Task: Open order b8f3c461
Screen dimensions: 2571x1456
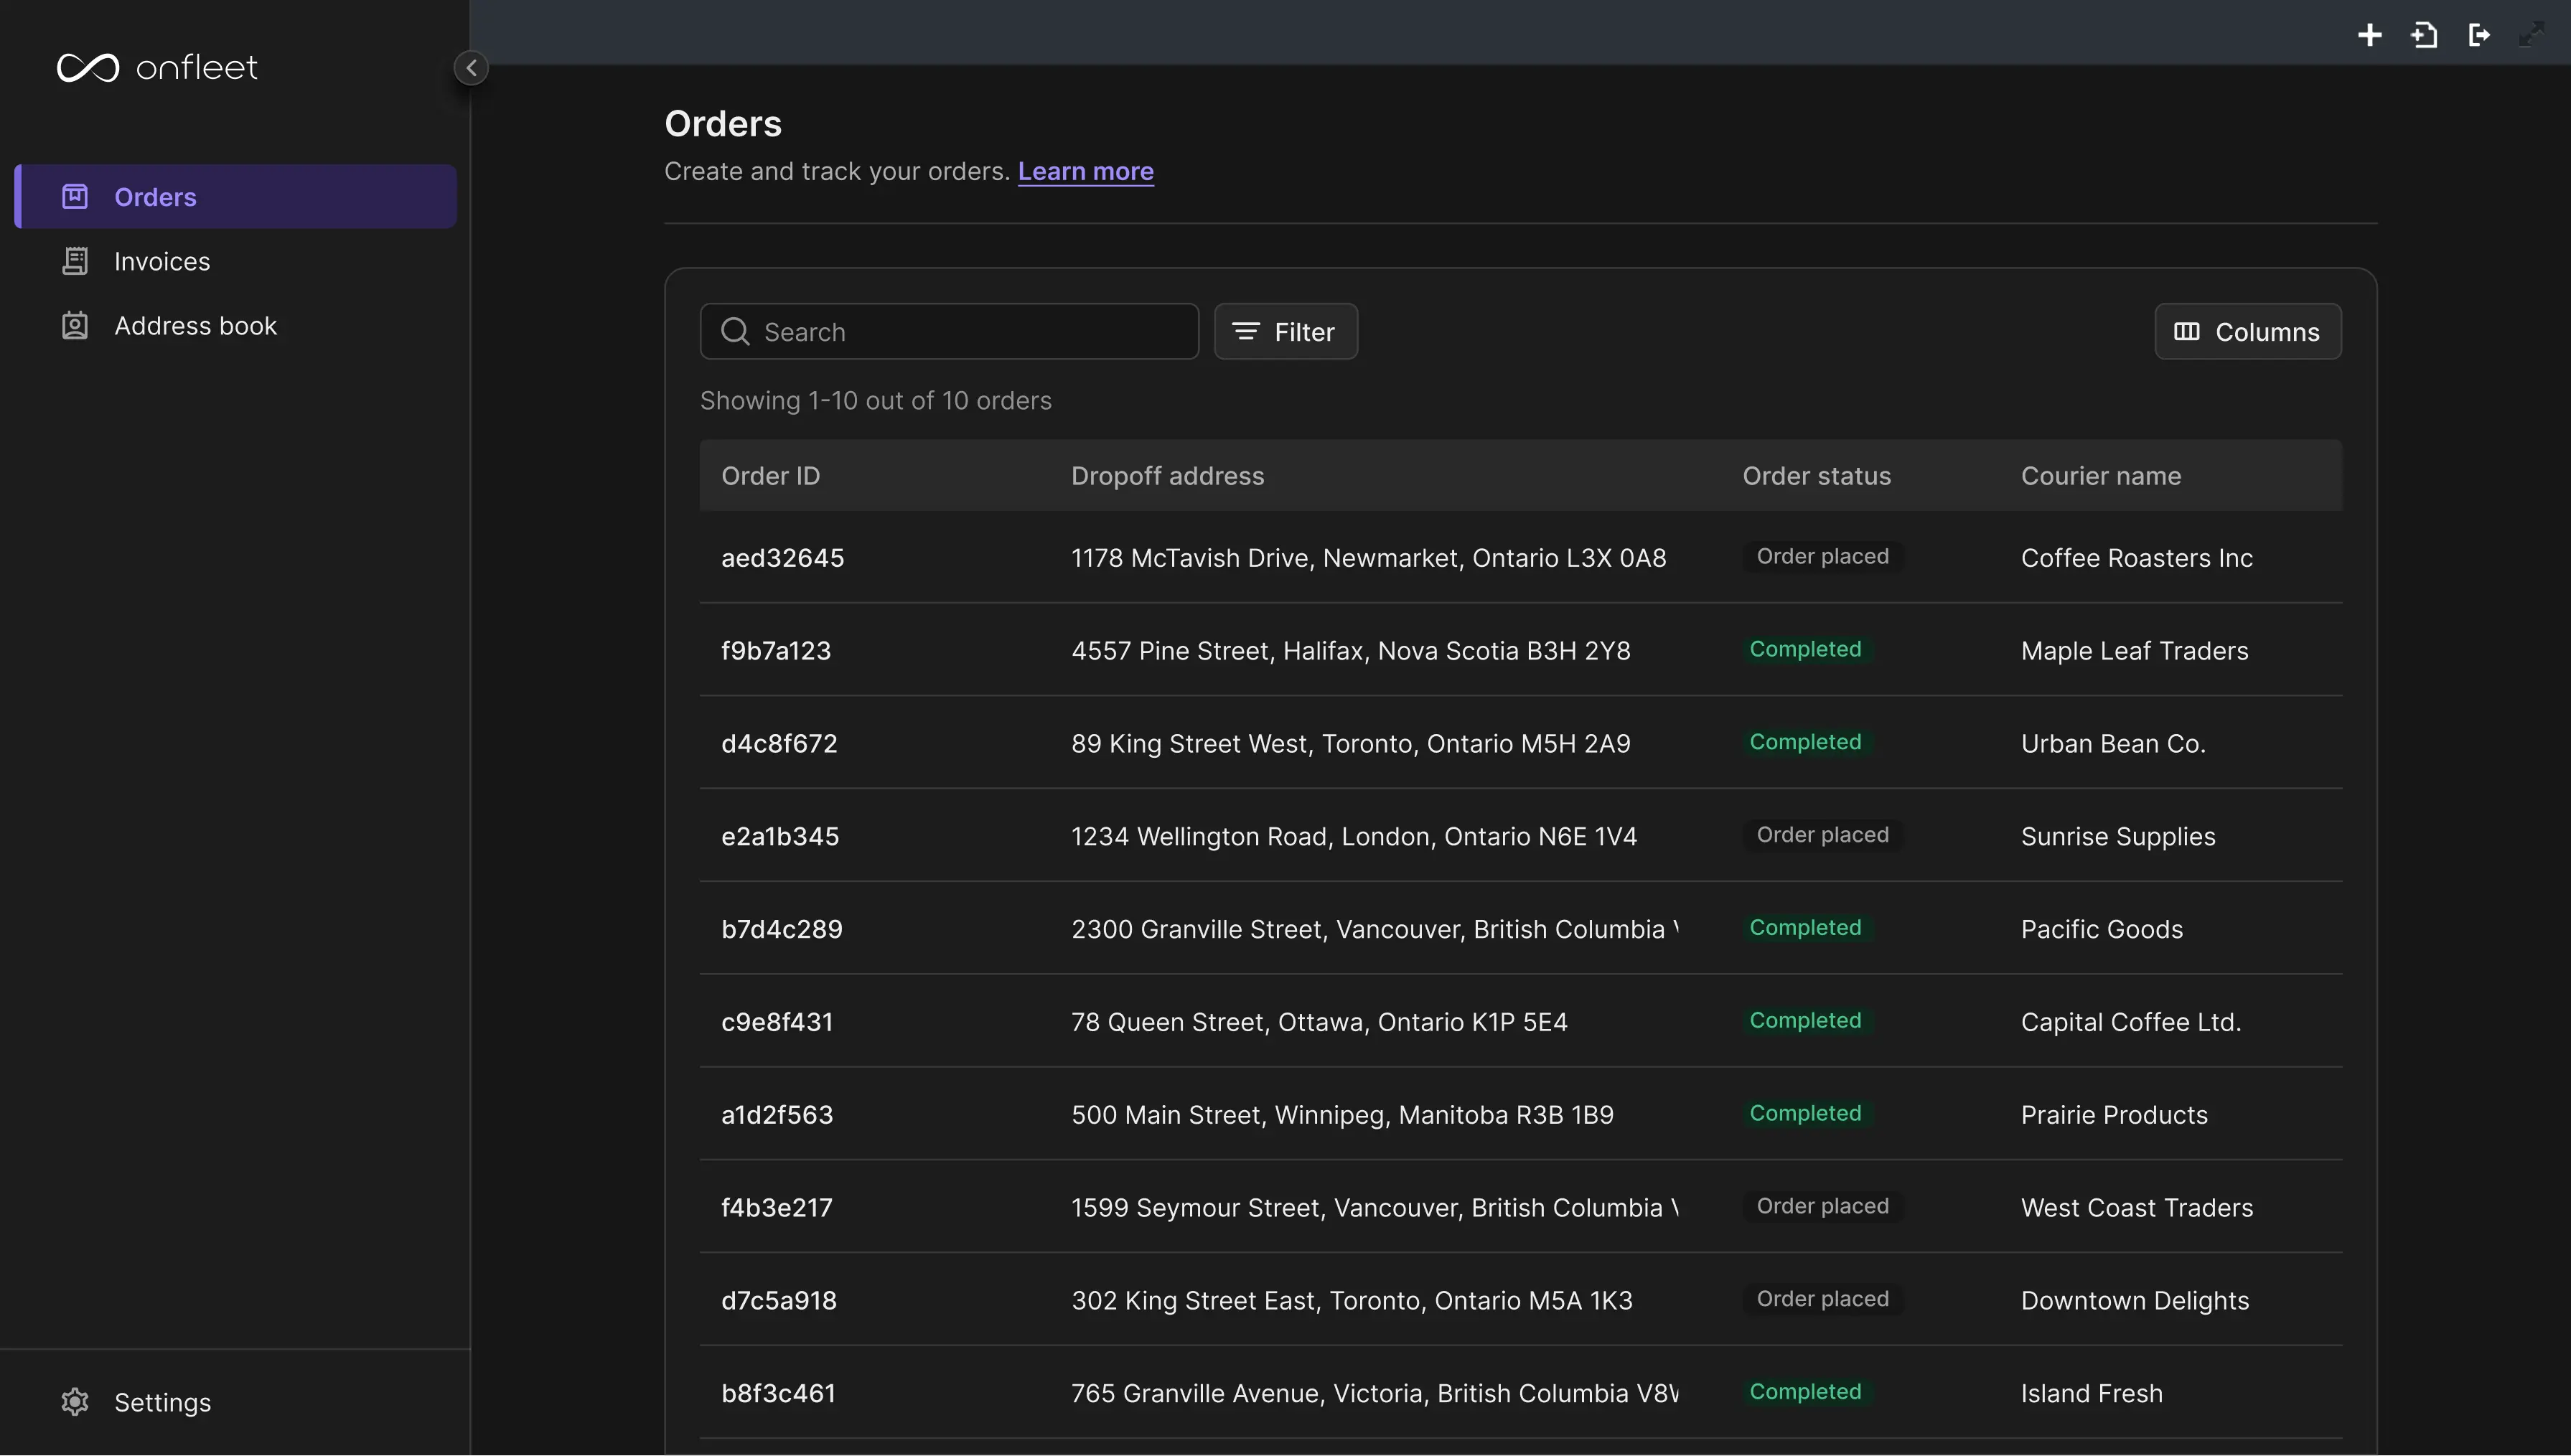Action: [x=778, y=1394]
